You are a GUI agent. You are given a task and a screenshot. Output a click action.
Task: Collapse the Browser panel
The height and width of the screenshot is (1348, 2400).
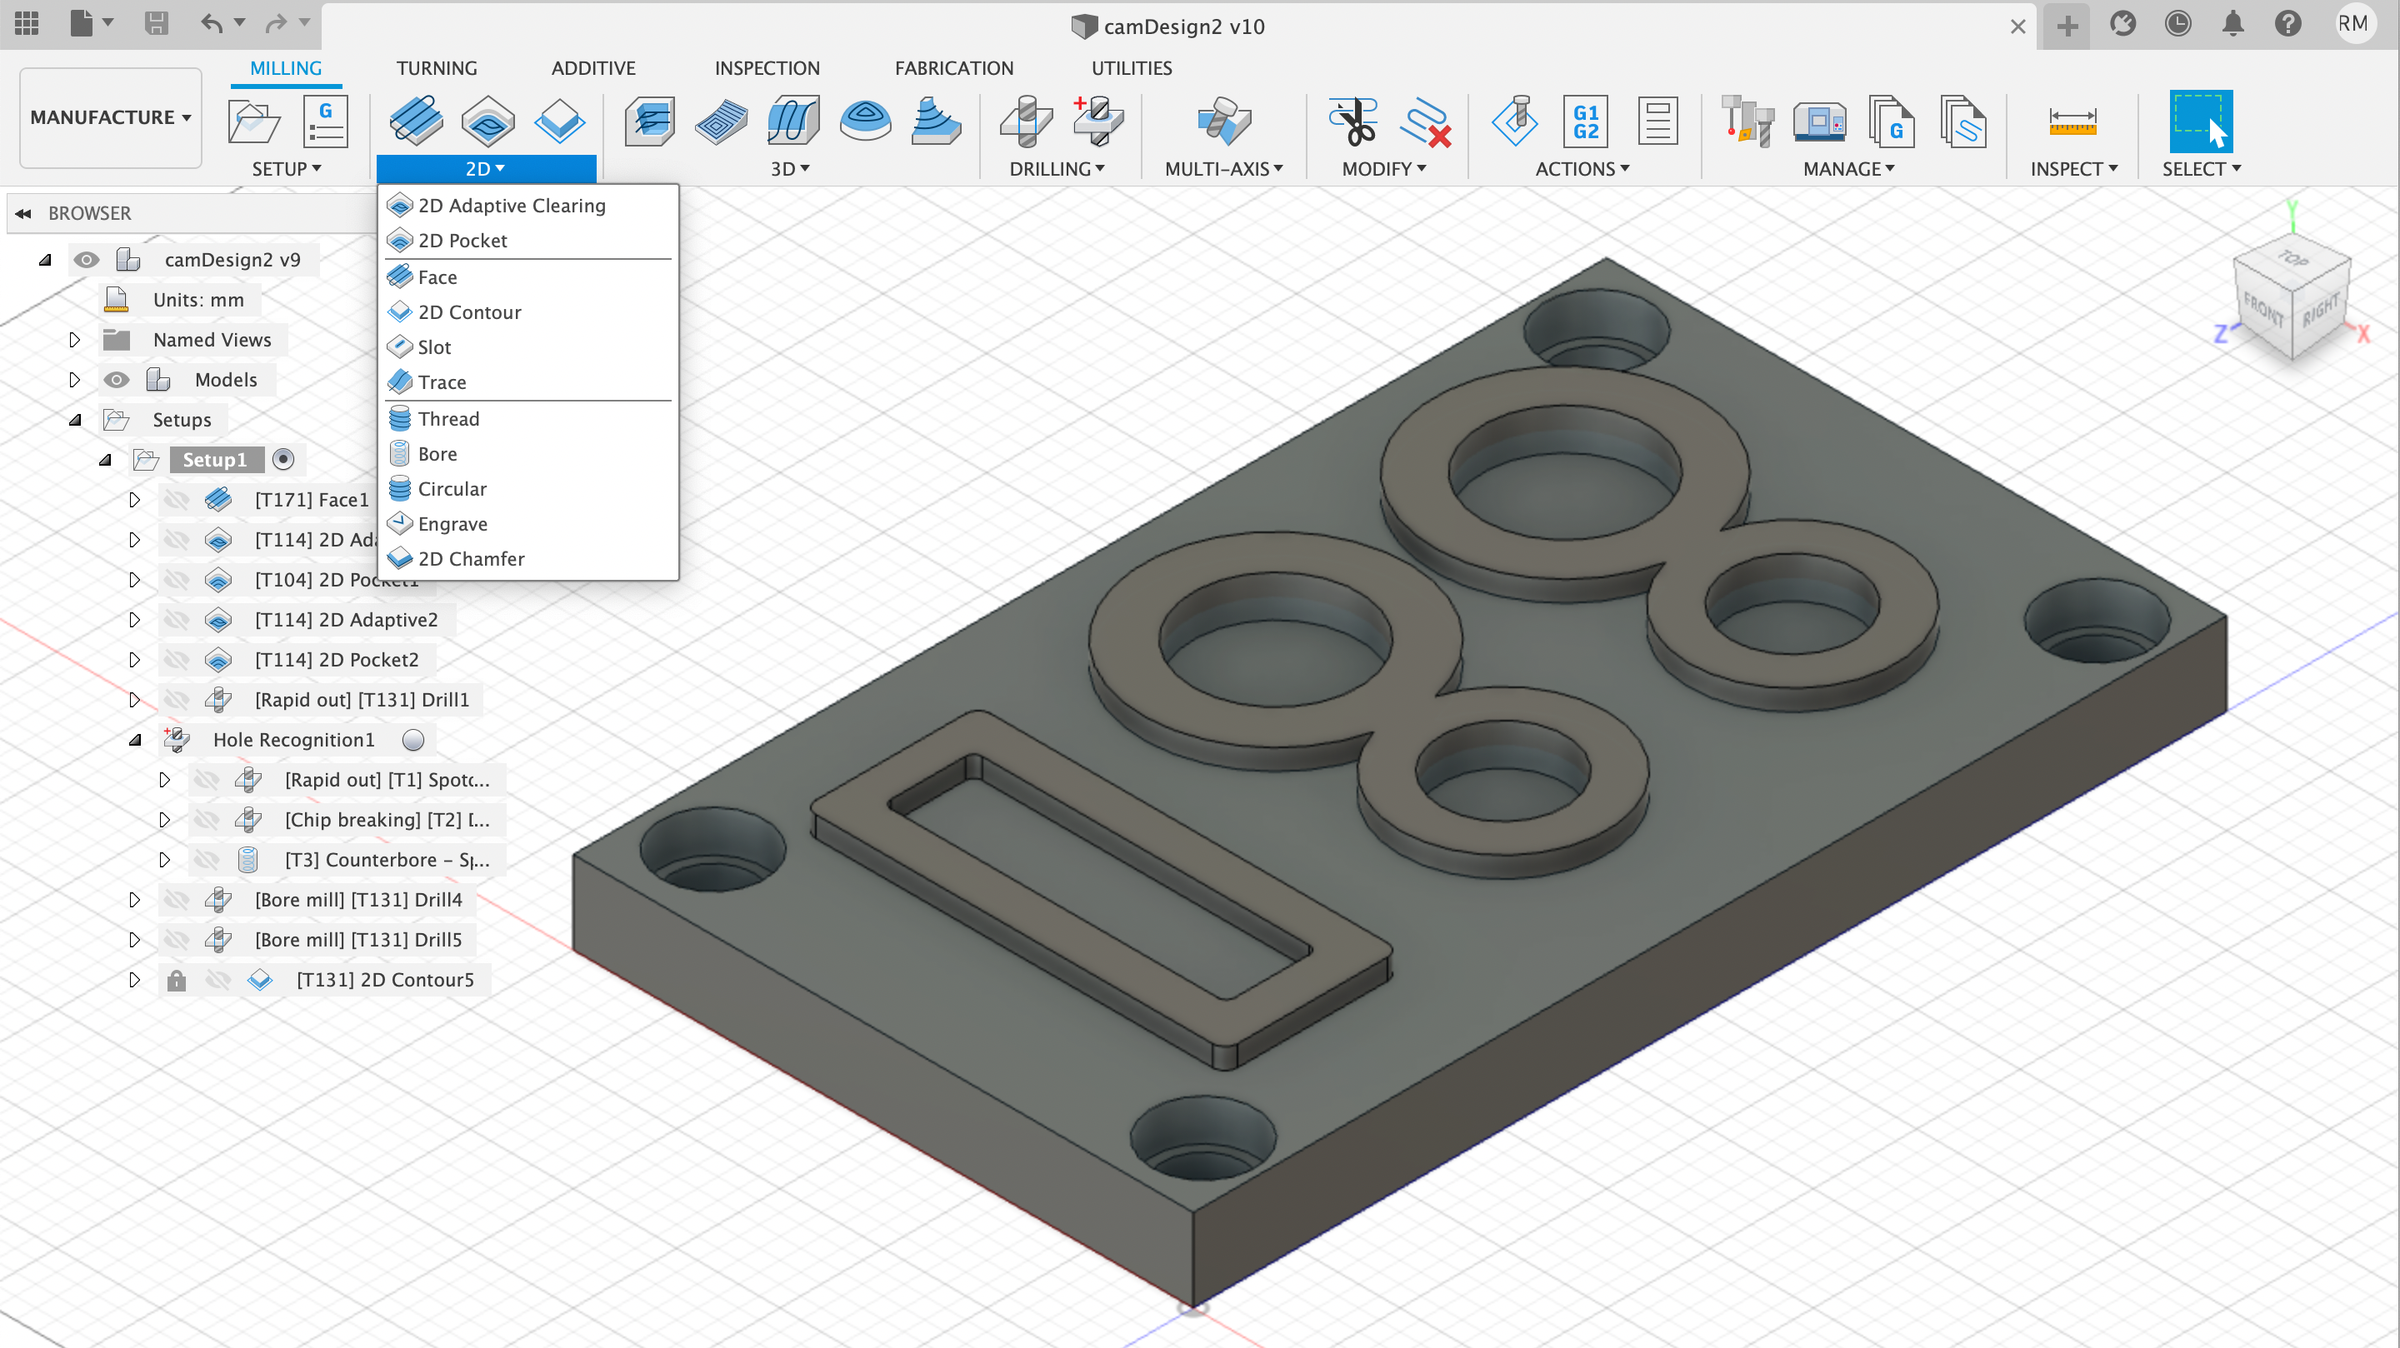point(24,213)
